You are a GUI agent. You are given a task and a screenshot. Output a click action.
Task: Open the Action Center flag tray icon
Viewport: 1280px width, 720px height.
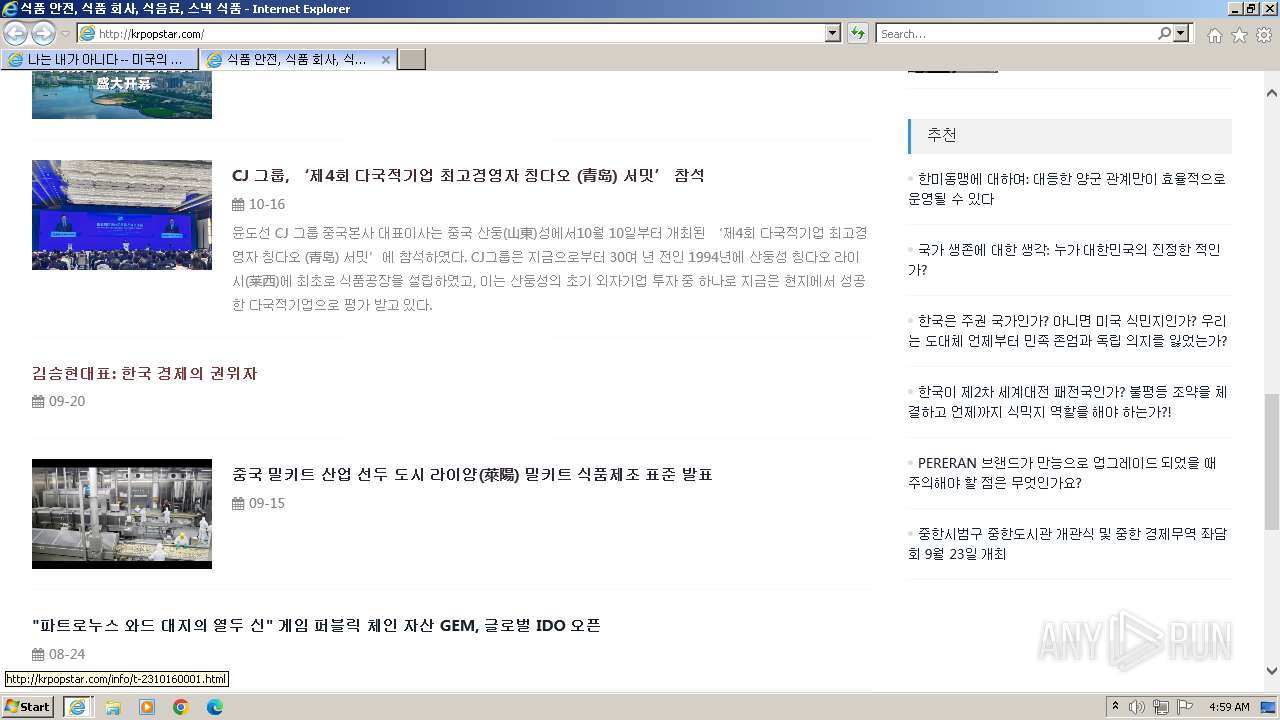[x=1185, y=707]
